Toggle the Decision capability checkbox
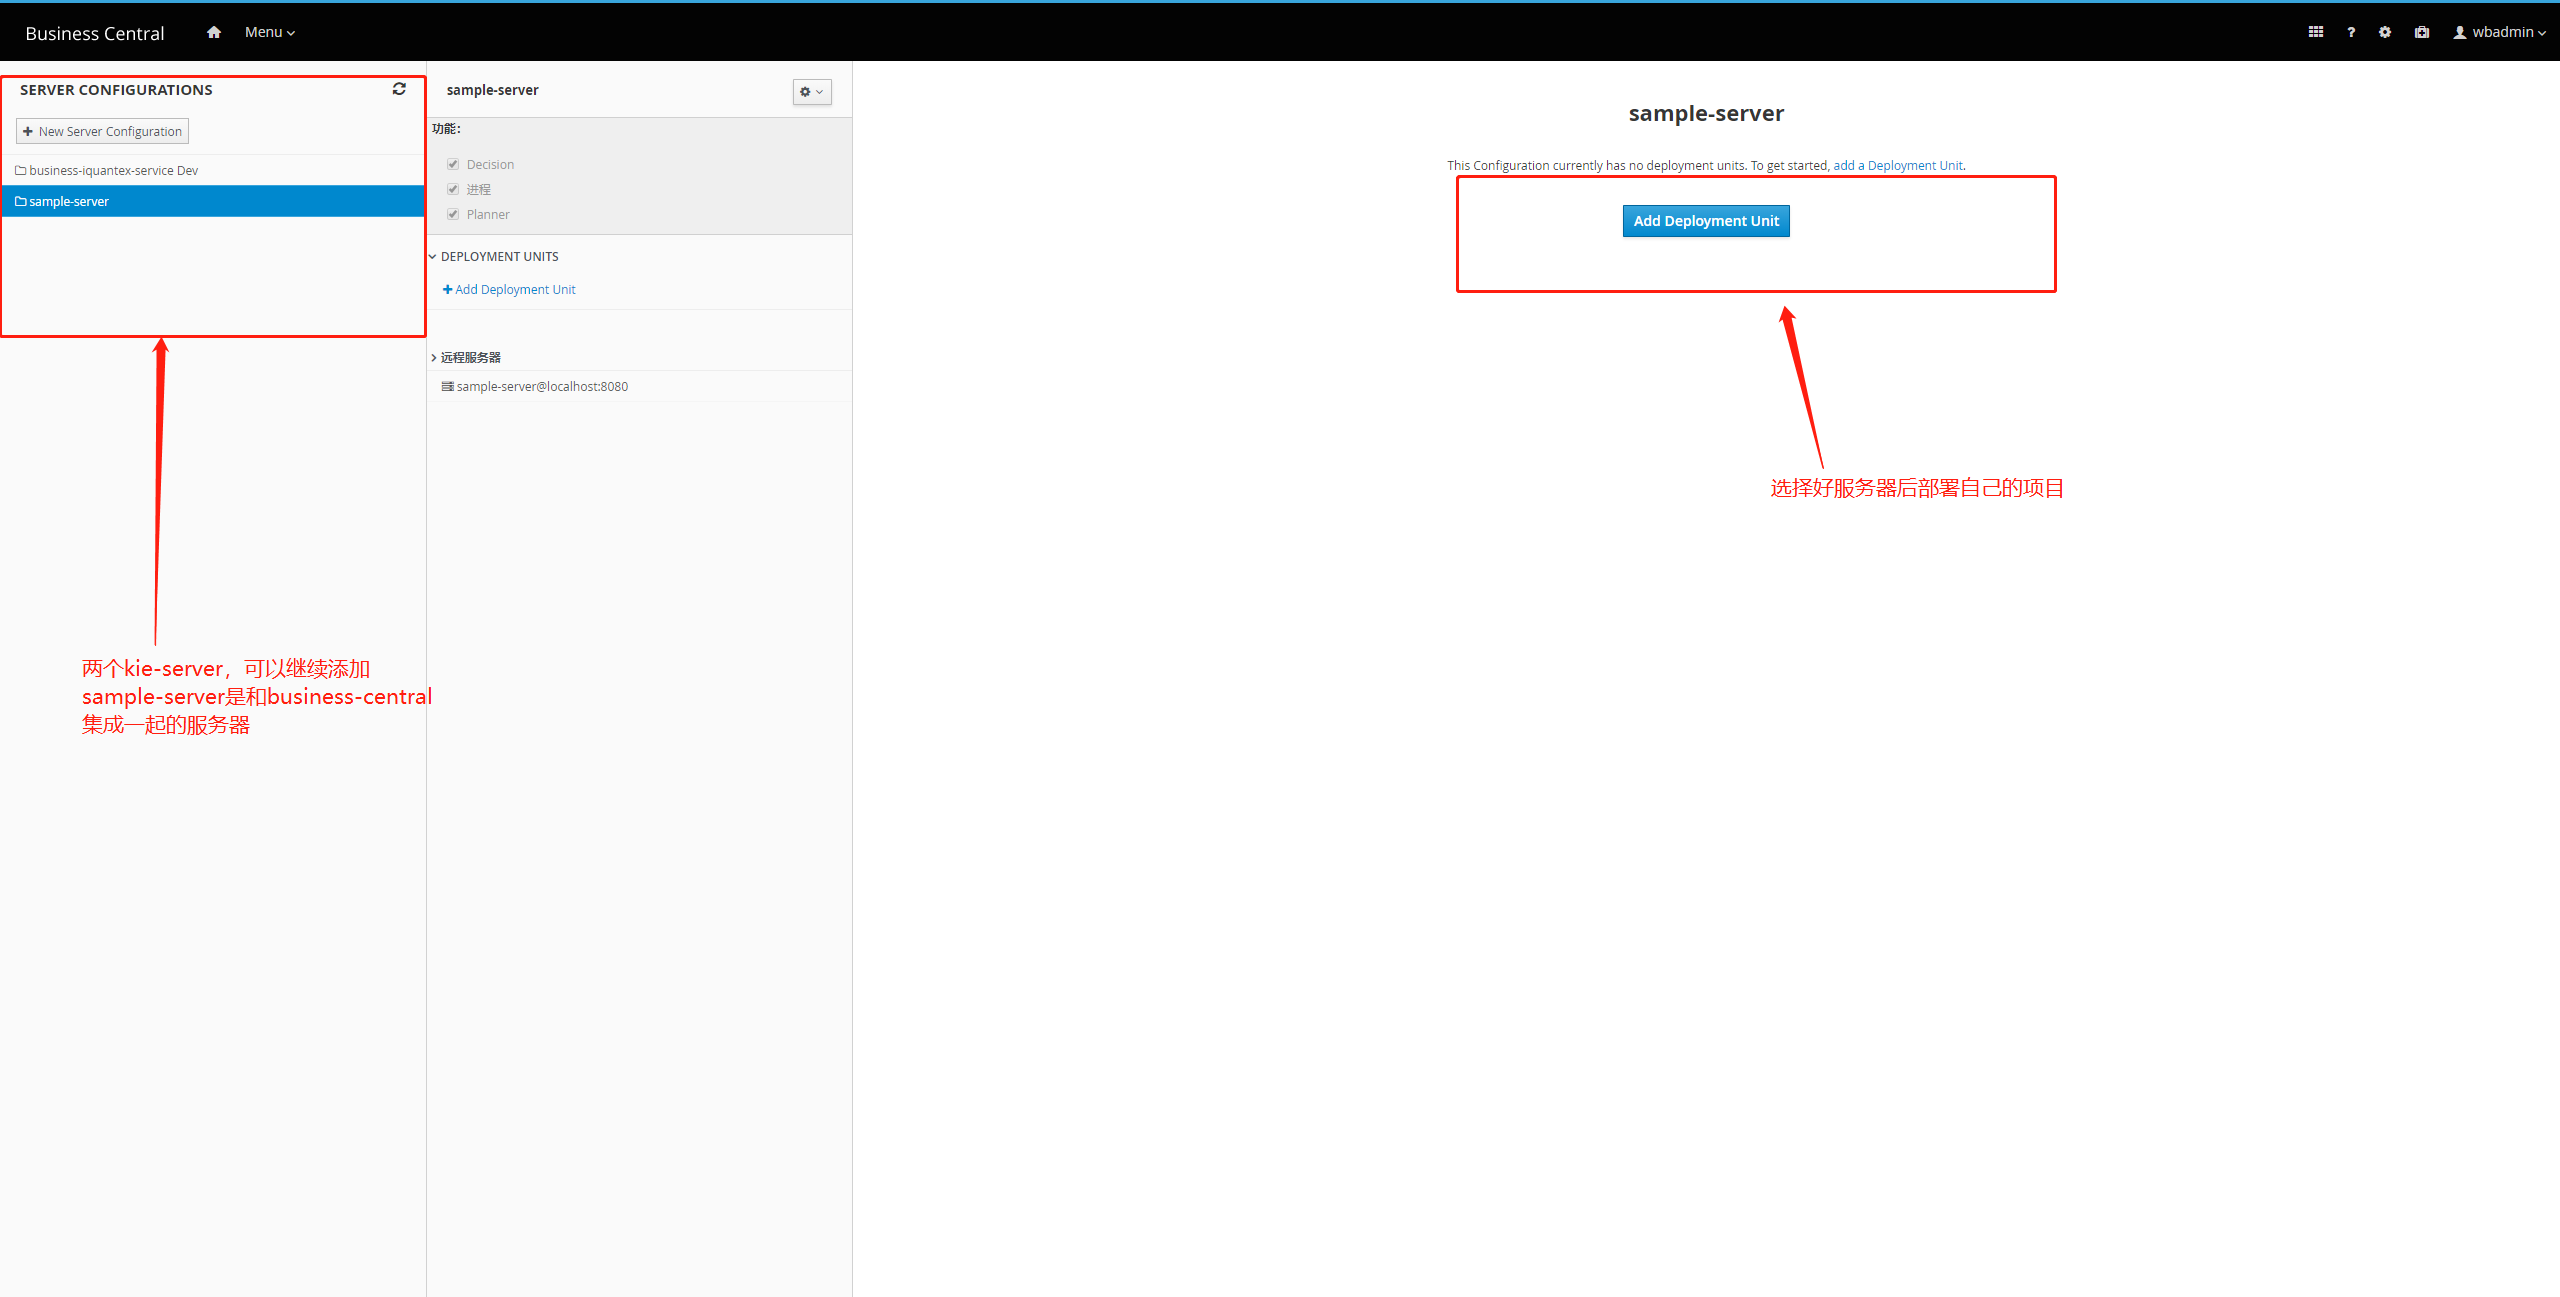 click(x=453, y=164)
